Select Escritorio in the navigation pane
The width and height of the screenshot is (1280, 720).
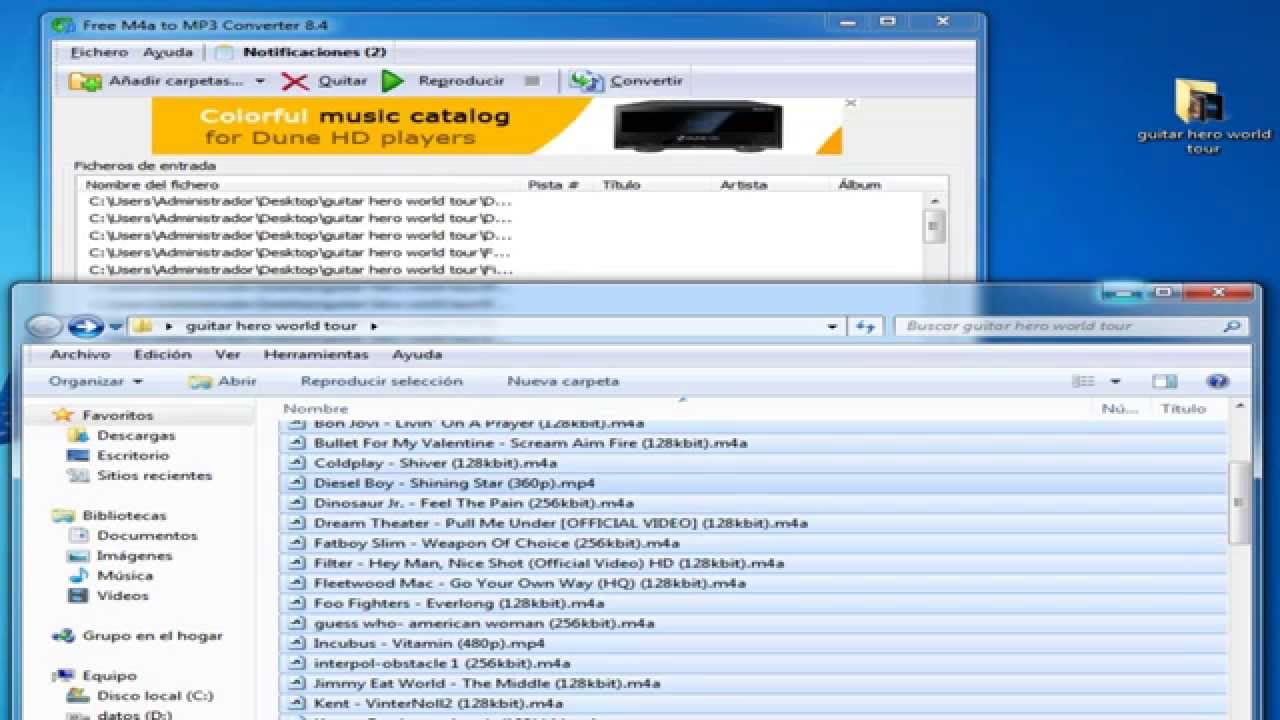click(133, 455)
